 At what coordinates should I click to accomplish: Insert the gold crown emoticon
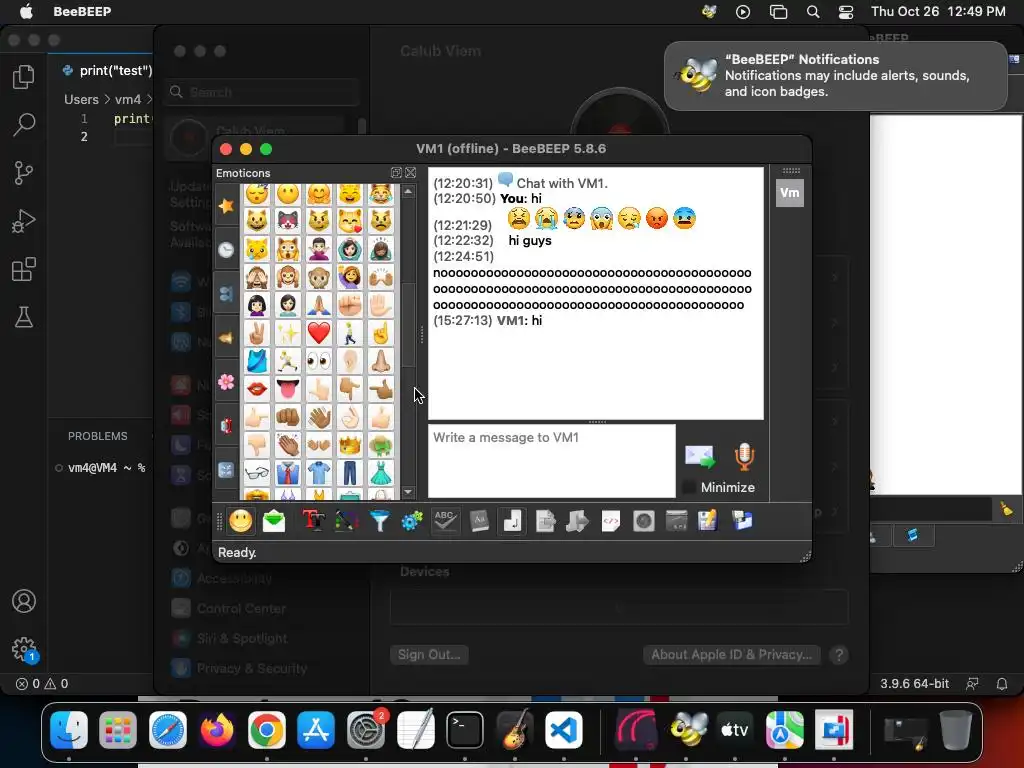[350, 445]
